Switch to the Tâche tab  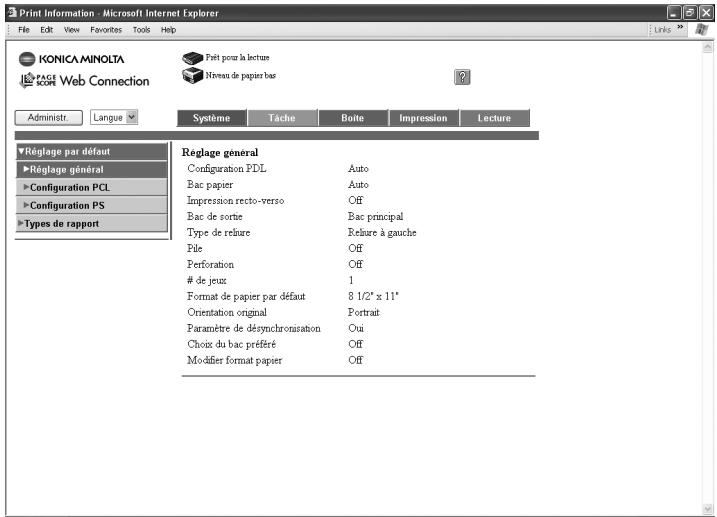pos(282,118)
